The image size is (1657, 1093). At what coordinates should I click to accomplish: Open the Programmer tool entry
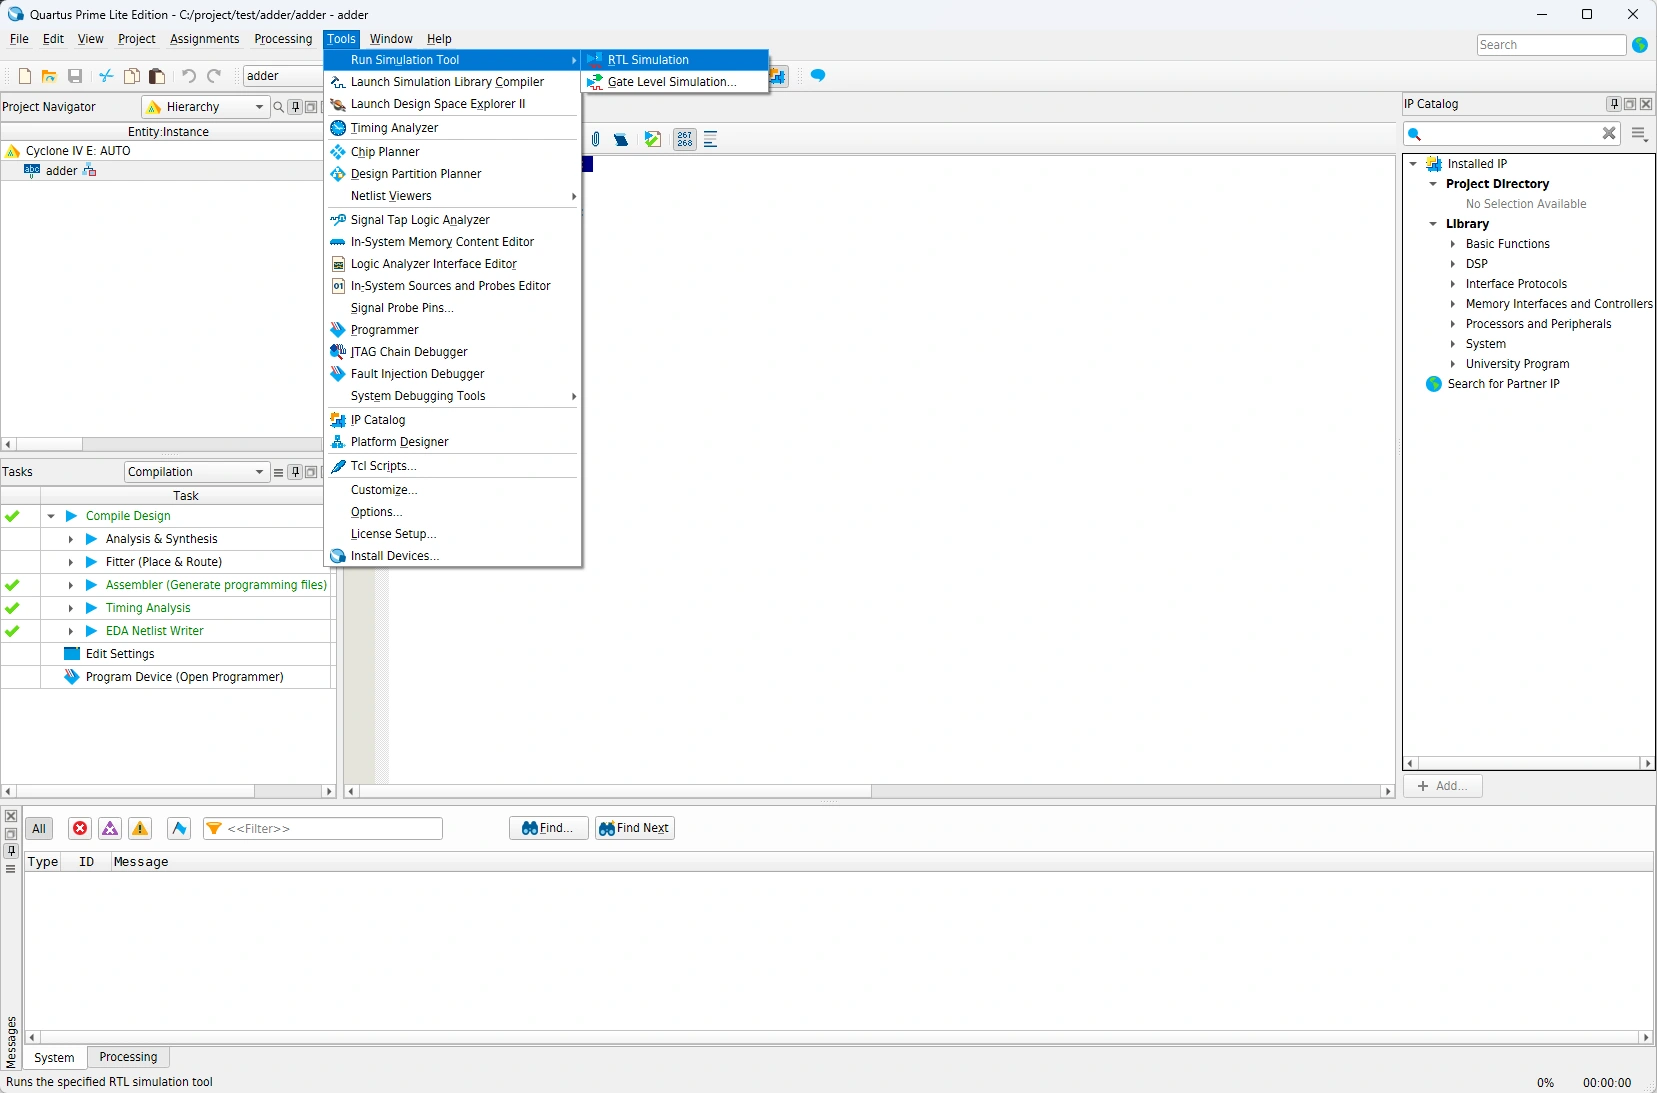[x=384, y=330]
